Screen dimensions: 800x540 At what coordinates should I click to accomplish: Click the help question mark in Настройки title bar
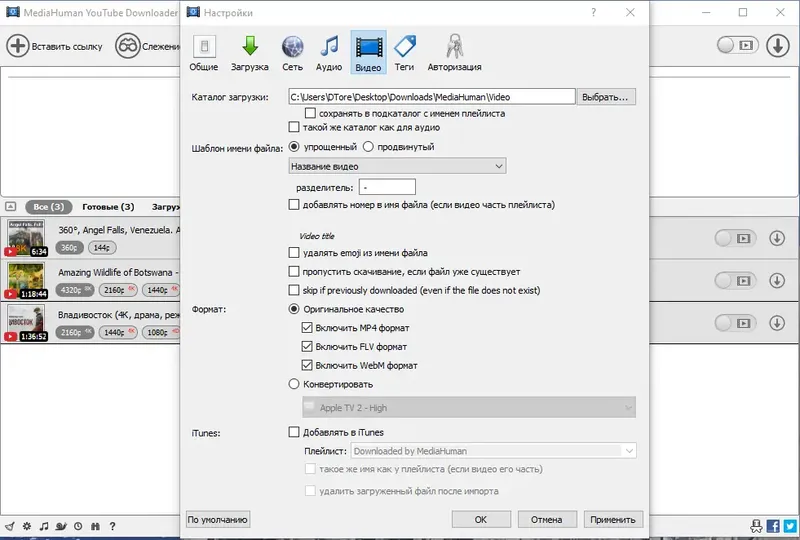pyautogui.click(x=593, y=12)
